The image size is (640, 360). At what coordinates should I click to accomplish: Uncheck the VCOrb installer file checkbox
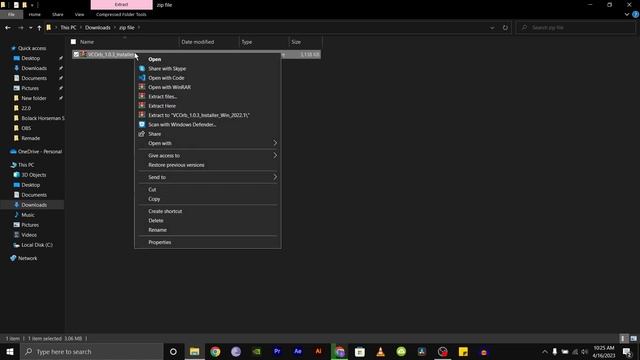point(76,54)
